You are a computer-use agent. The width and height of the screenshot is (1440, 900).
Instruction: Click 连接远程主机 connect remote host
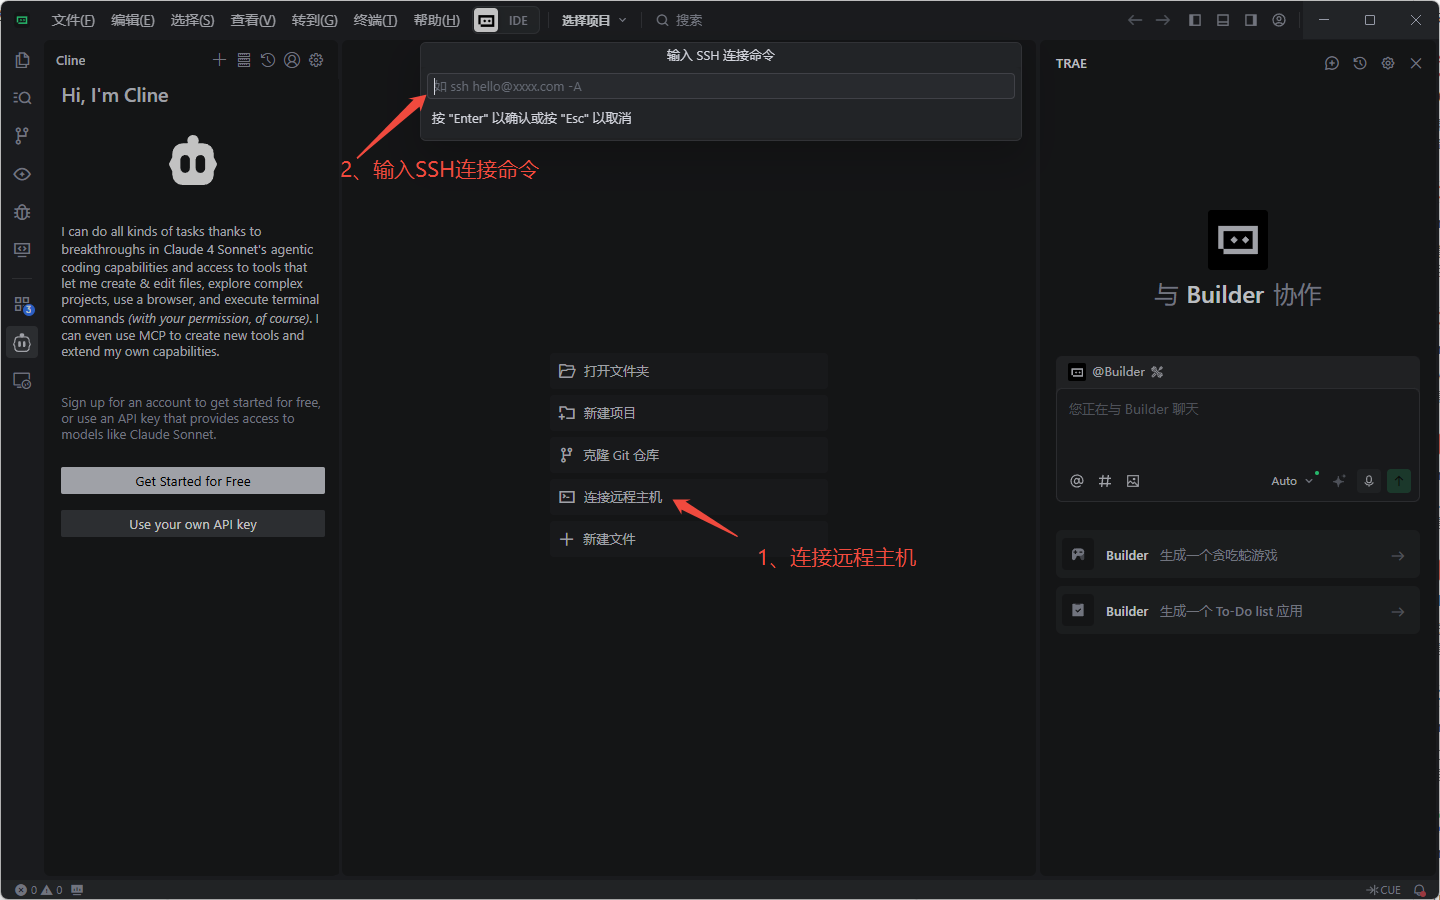click(688, 497)
